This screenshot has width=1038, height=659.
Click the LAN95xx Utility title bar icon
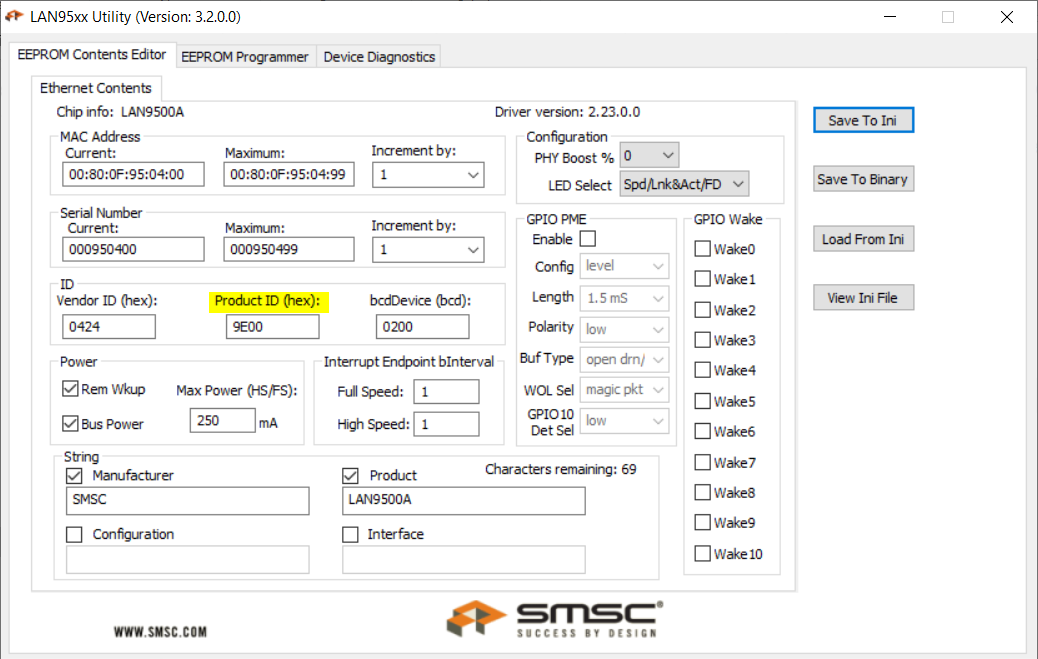click(14, 16)
